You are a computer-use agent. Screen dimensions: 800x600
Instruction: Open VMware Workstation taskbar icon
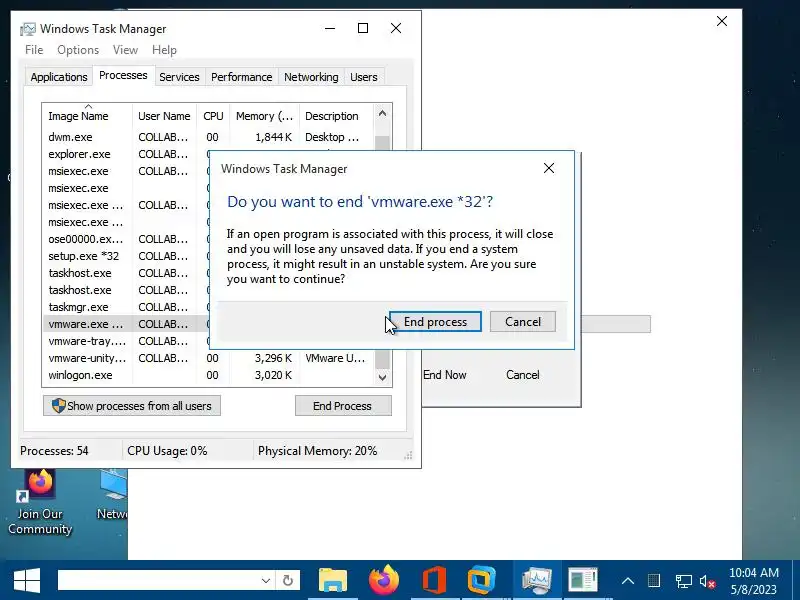point(482,580)
